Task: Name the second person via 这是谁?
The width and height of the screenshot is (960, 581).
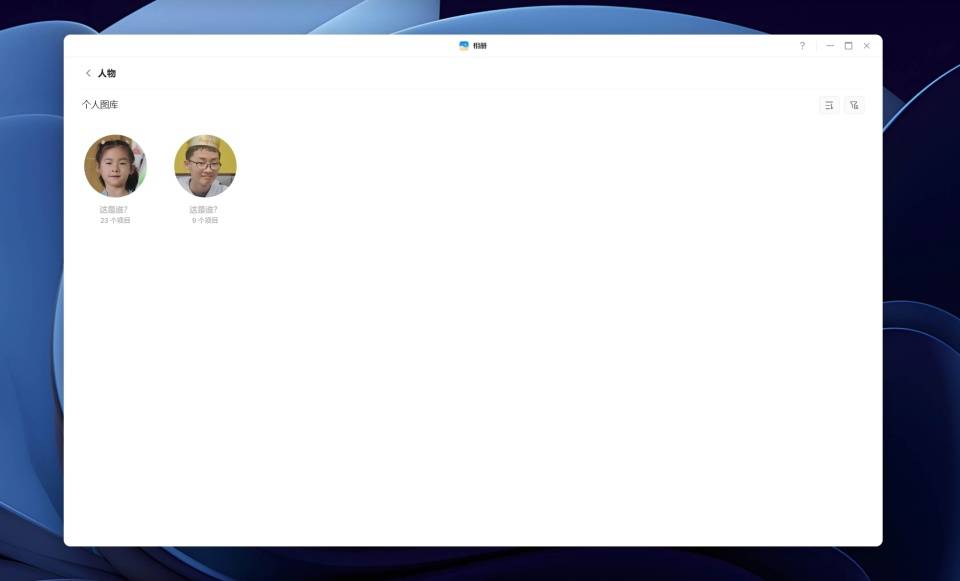Action: (204, 210)
